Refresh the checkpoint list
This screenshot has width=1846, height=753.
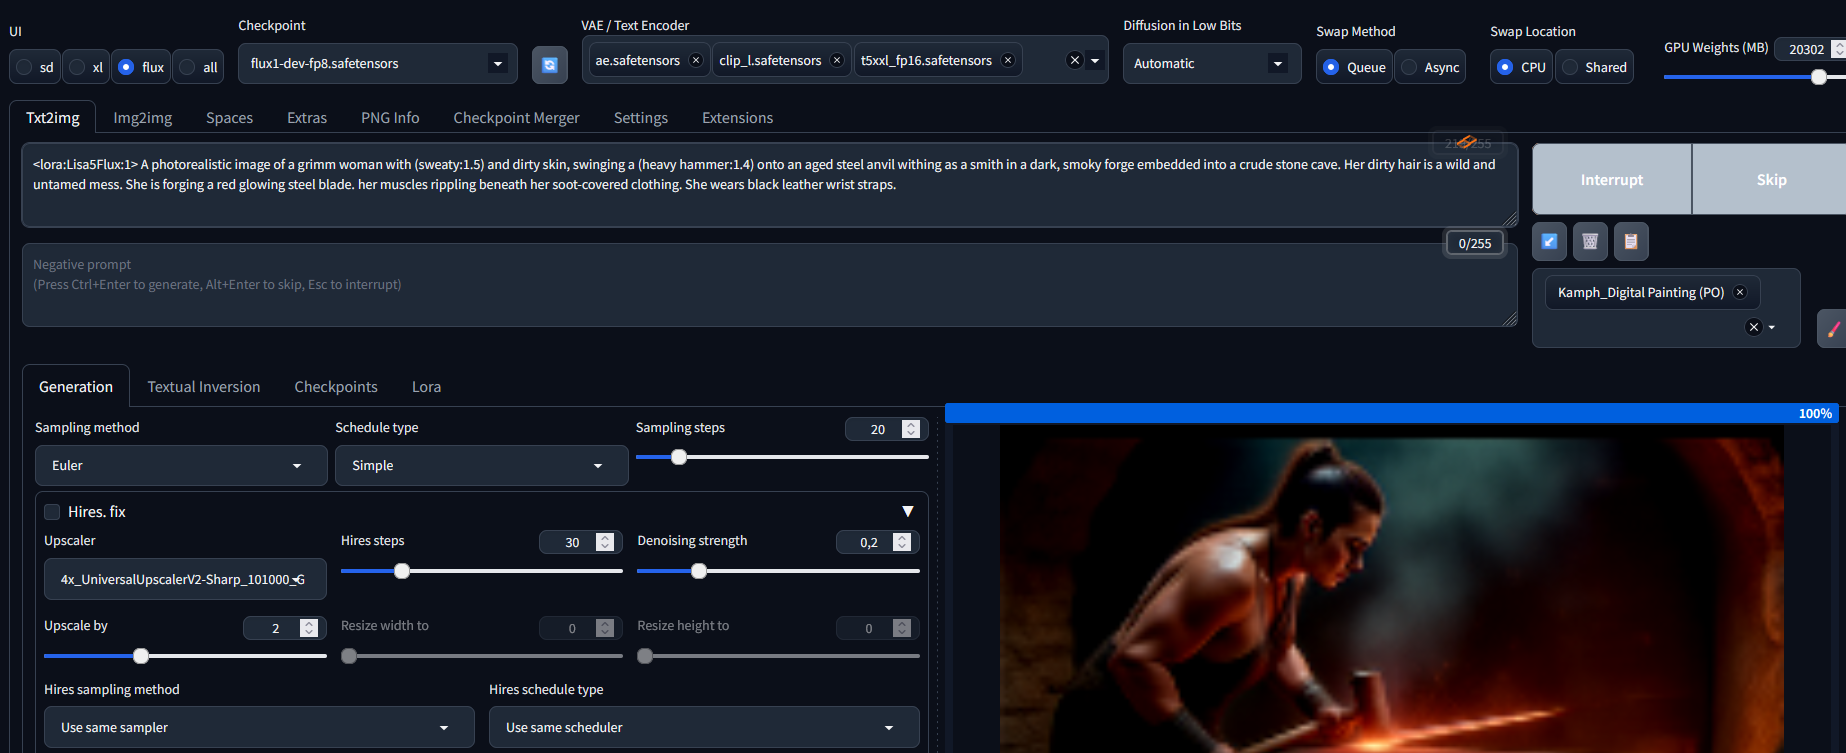pyautogui.click(x=549, y=64)
